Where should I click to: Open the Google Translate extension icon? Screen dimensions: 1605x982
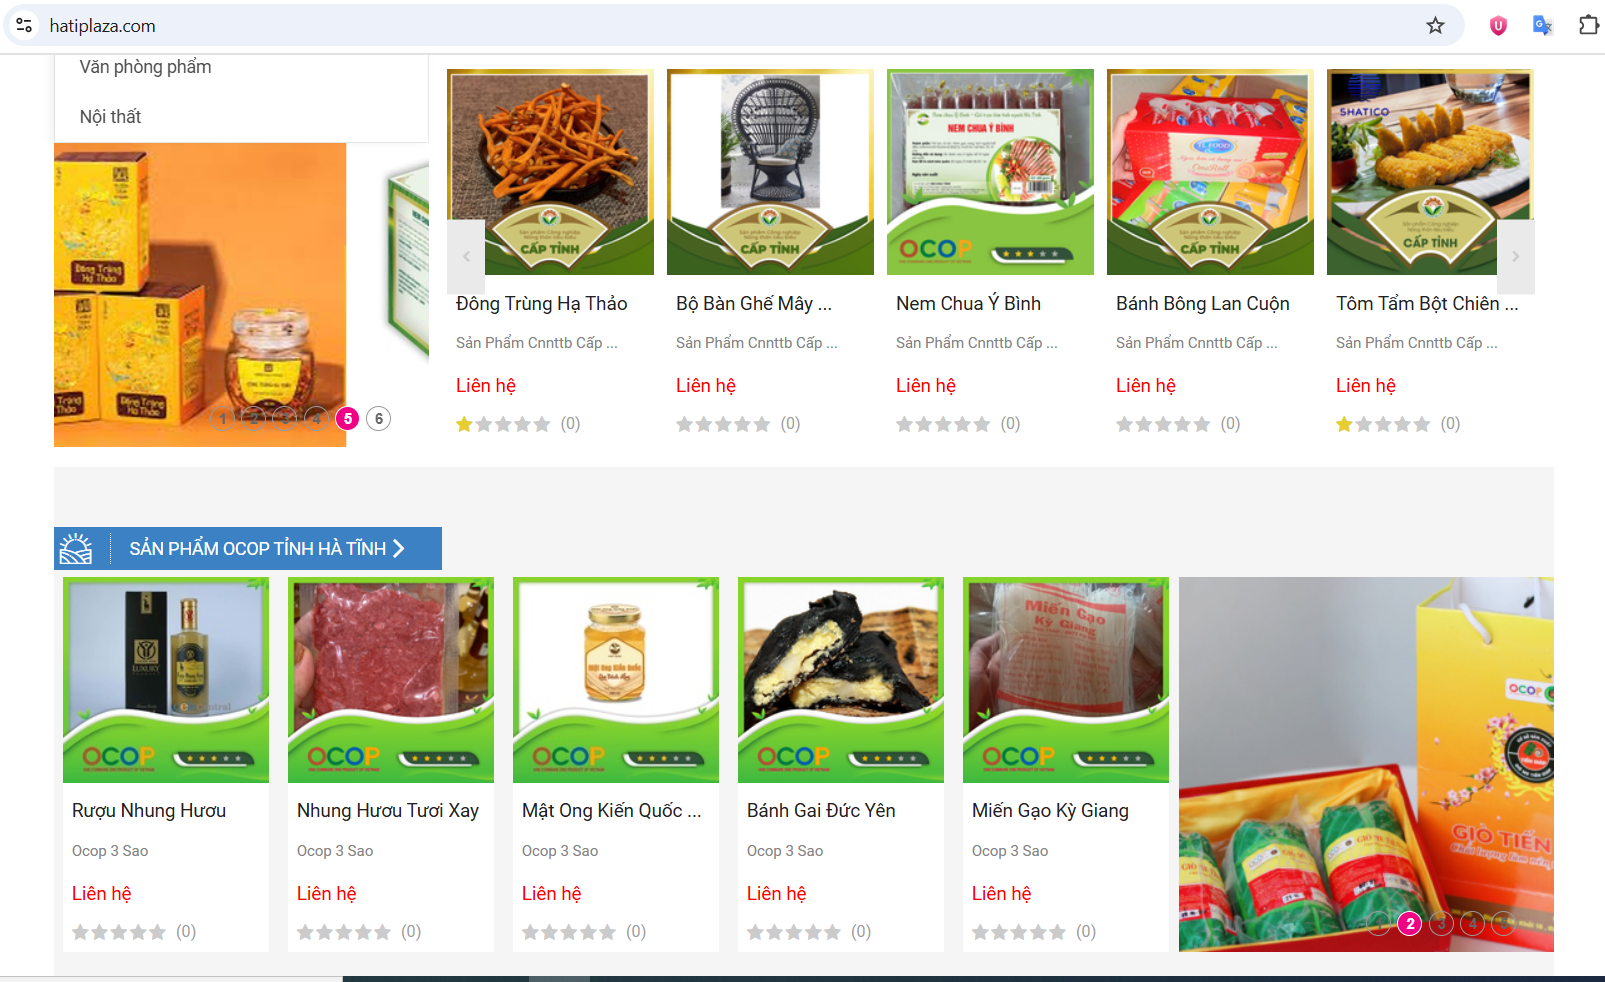1542,26
